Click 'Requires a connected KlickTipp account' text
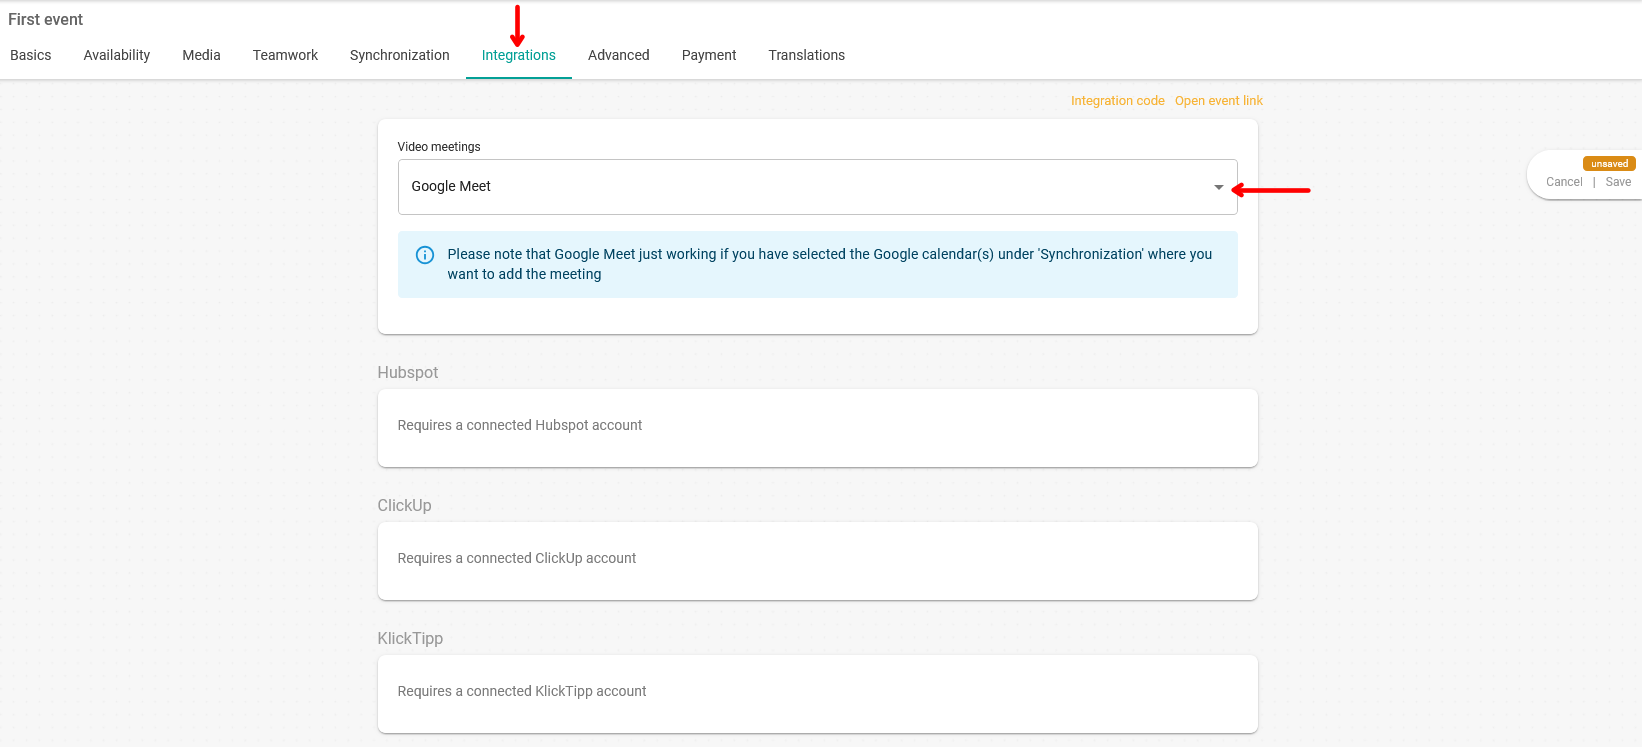 pyautogui.click(x=522, y=691)
